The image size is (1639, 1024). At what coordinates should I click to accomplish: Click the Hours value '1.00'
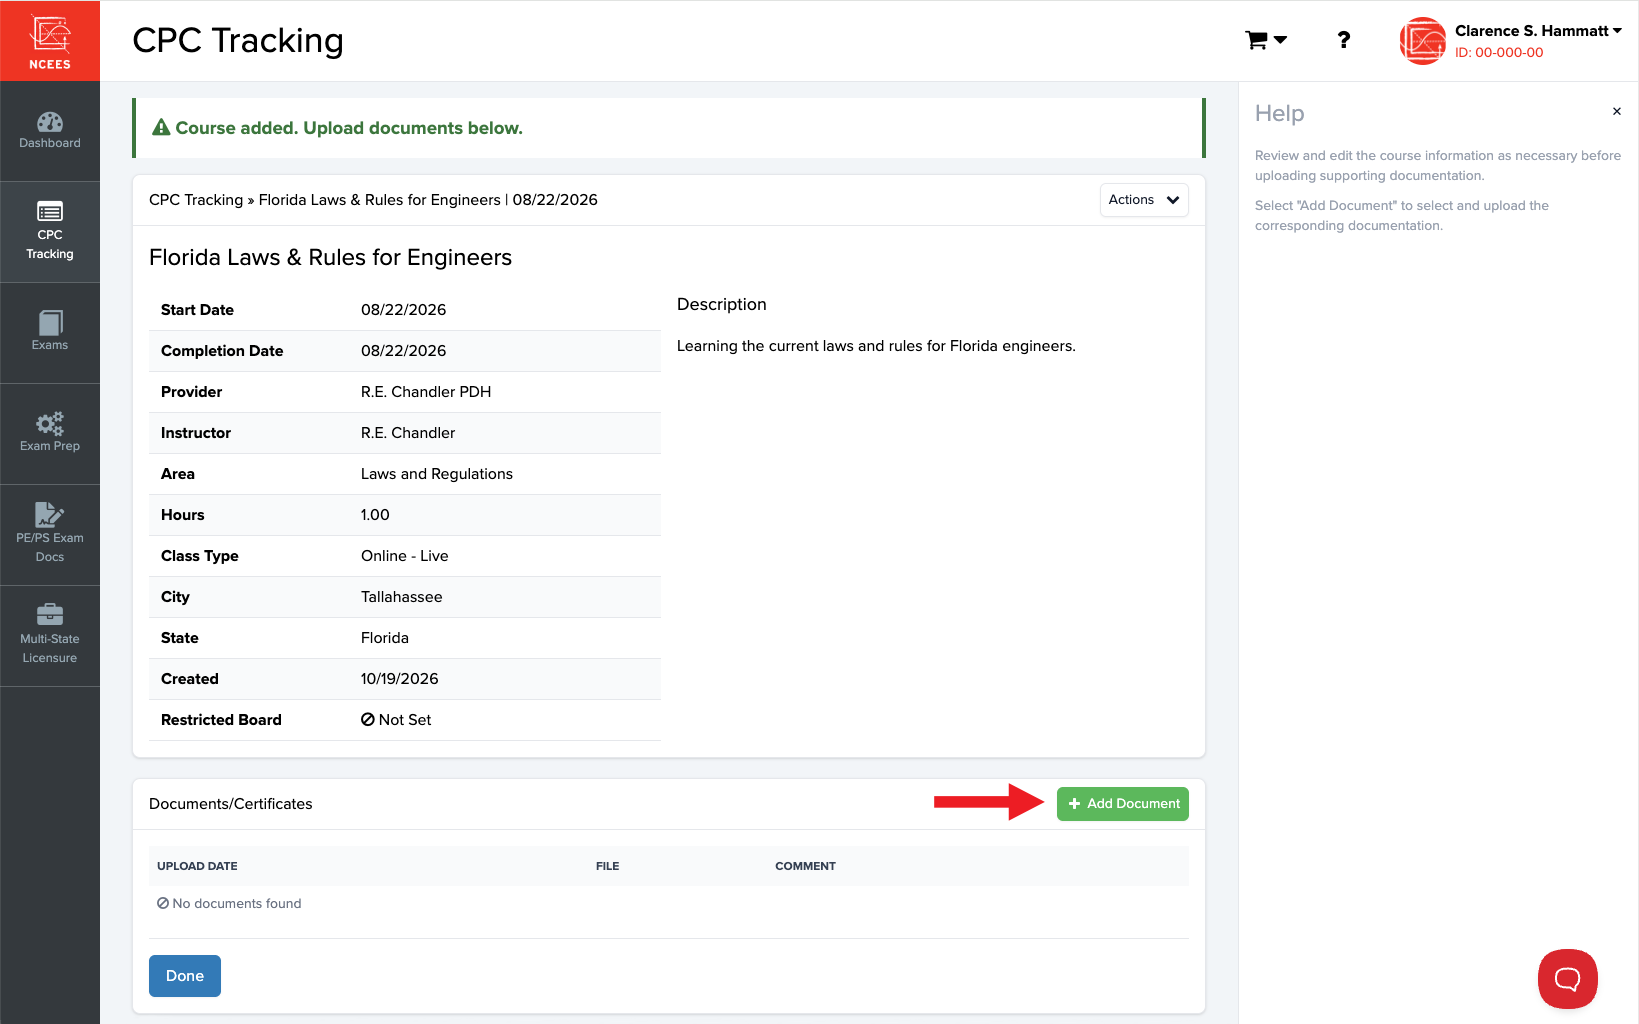click(x=375, y=515)
